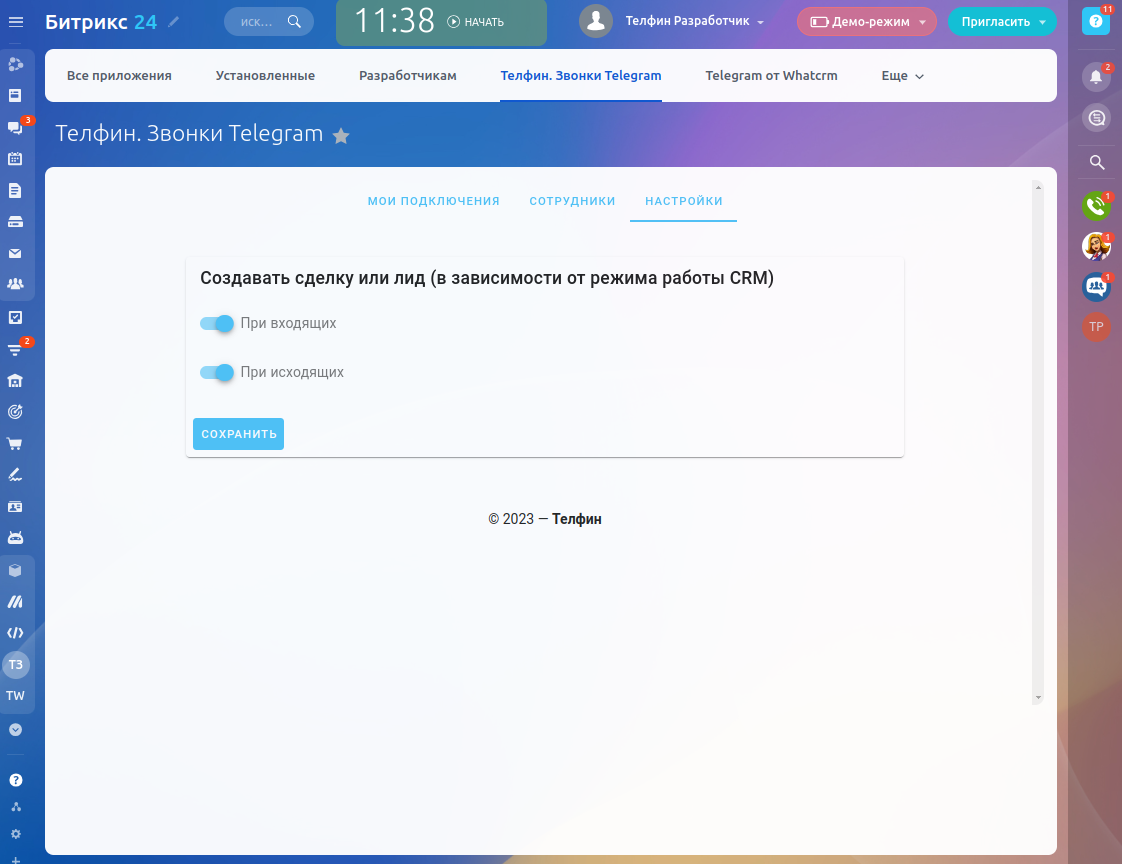Open the 'Пригласить' dropdown arrow
The image size is (1122, 864).
coord(1043,22)
